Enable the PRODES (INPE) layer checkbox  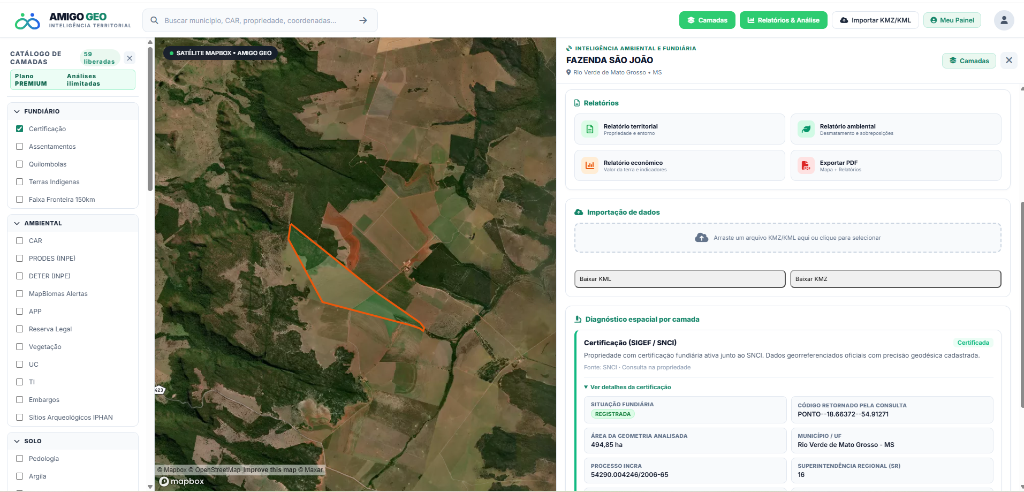20,258
